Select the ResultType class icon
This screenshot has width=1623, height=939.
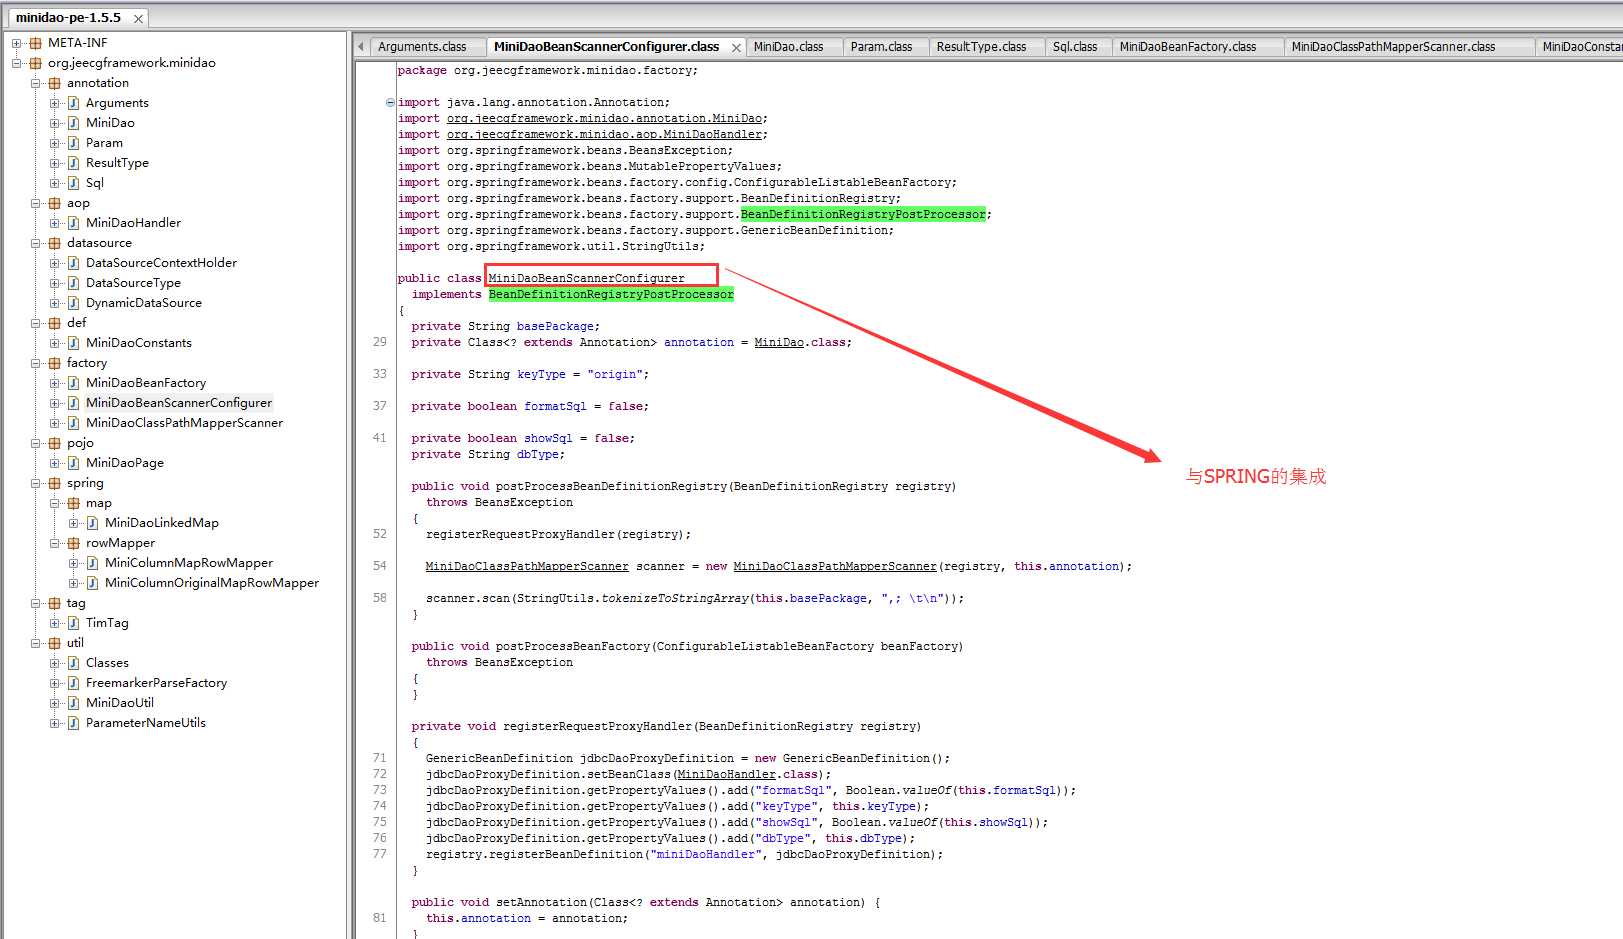tap(73, 163)
